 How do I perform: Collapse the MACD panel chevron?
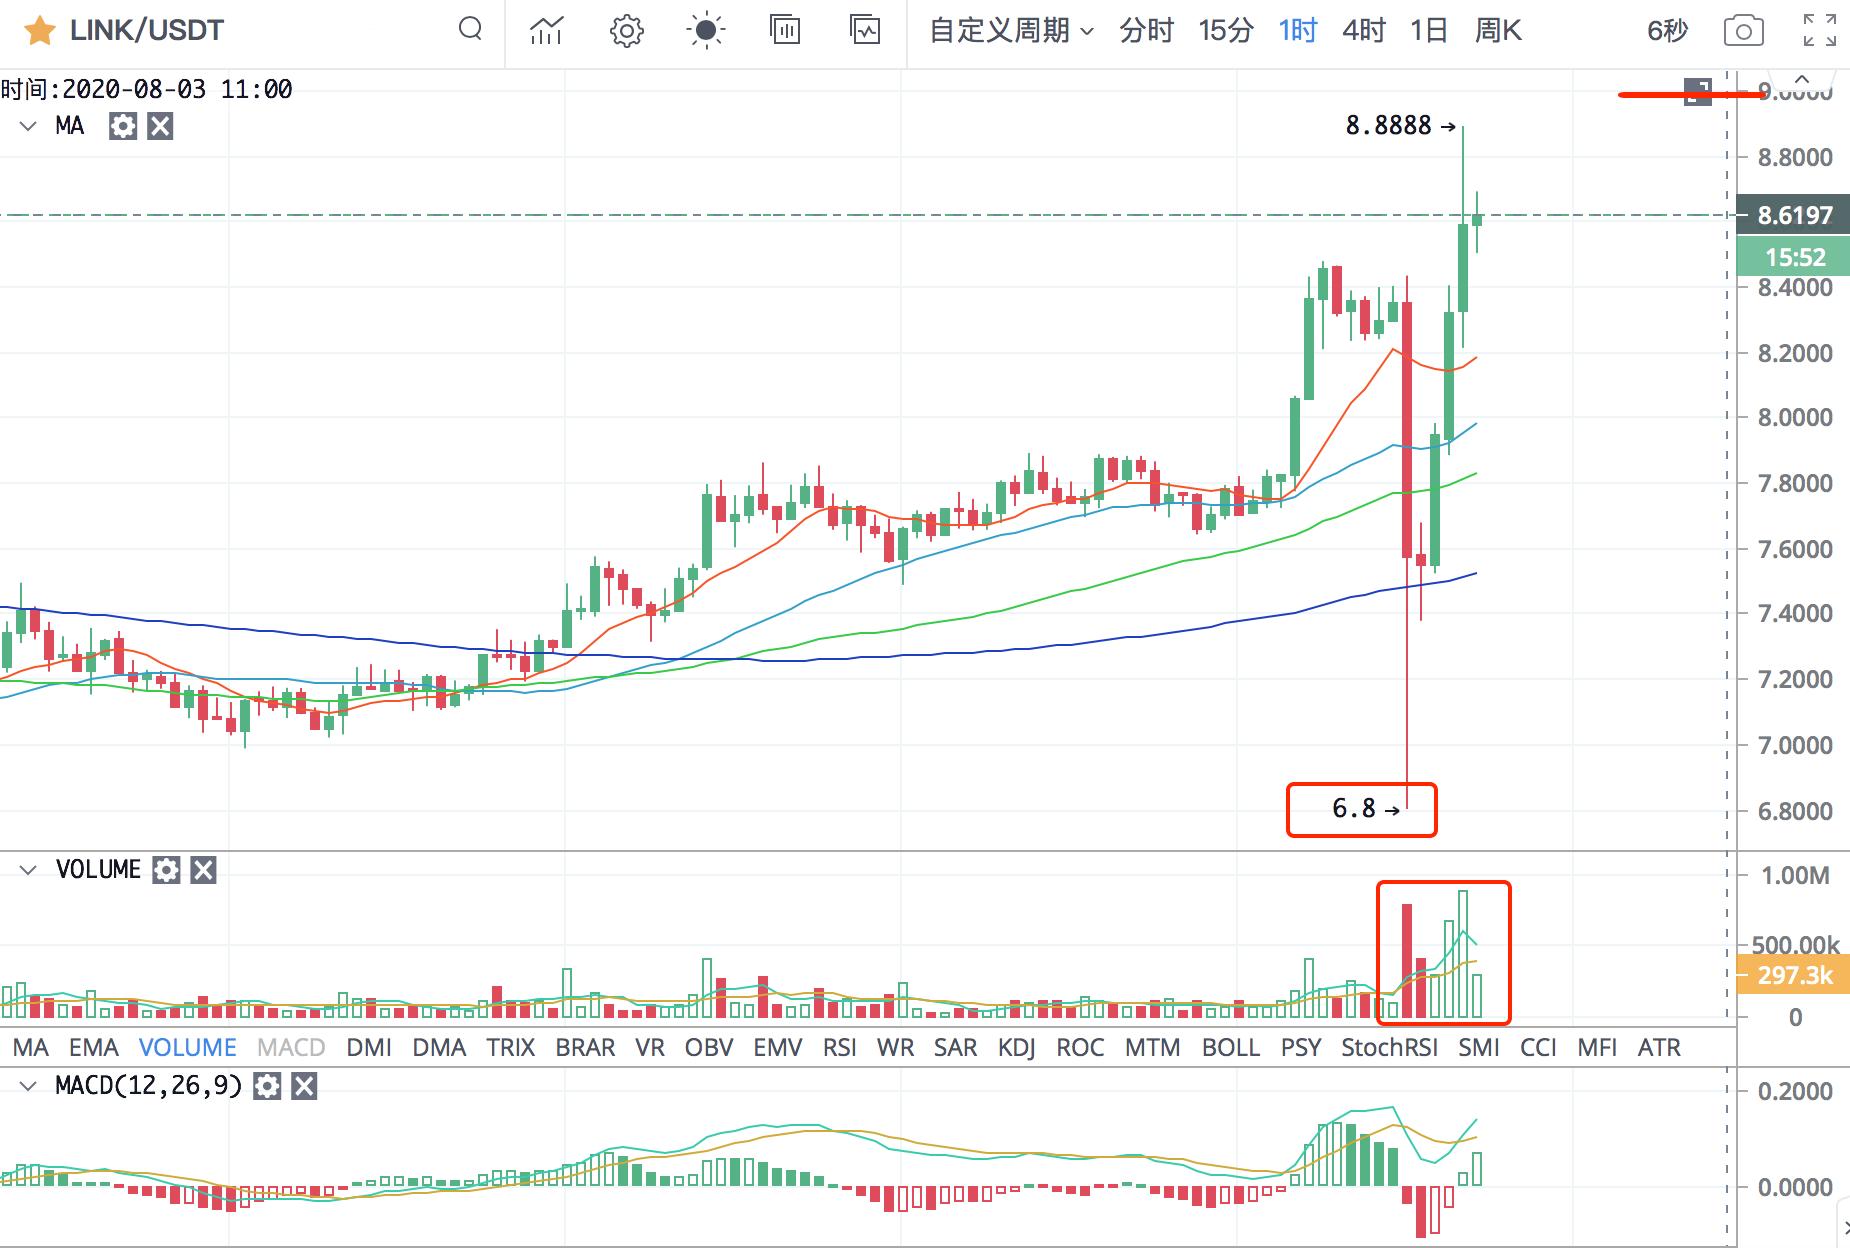click(29, 1086)
